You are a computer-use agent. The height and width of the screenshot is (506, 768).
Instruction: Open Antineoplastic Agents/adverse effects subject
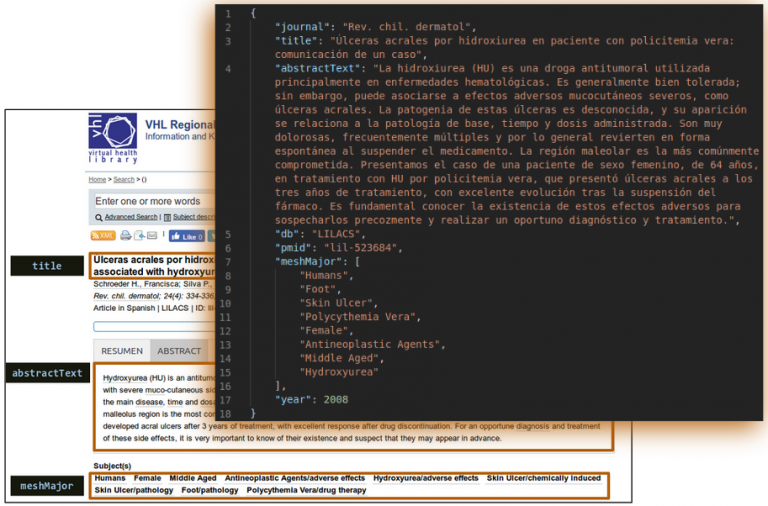point(294,478)
